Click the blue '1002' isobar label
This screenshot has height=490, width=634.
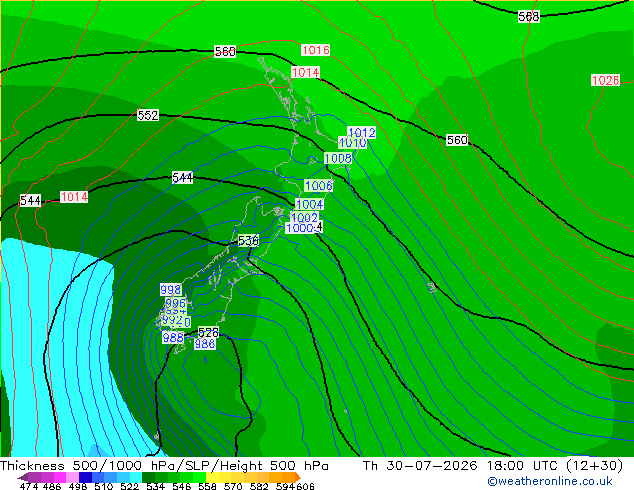click(x=304, y=218)
